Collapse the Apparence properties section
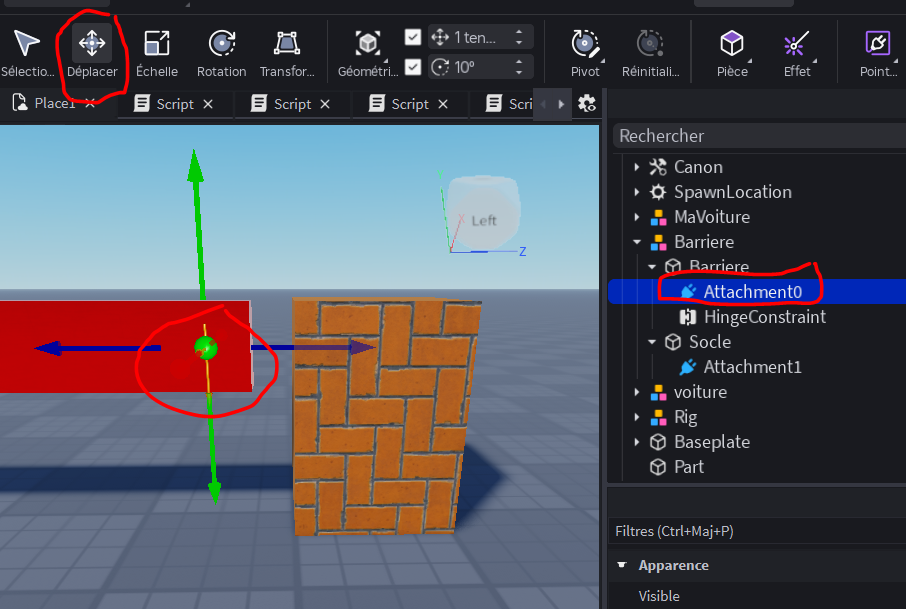This screenshot has height=609, width=906. (x=623, y=565)
